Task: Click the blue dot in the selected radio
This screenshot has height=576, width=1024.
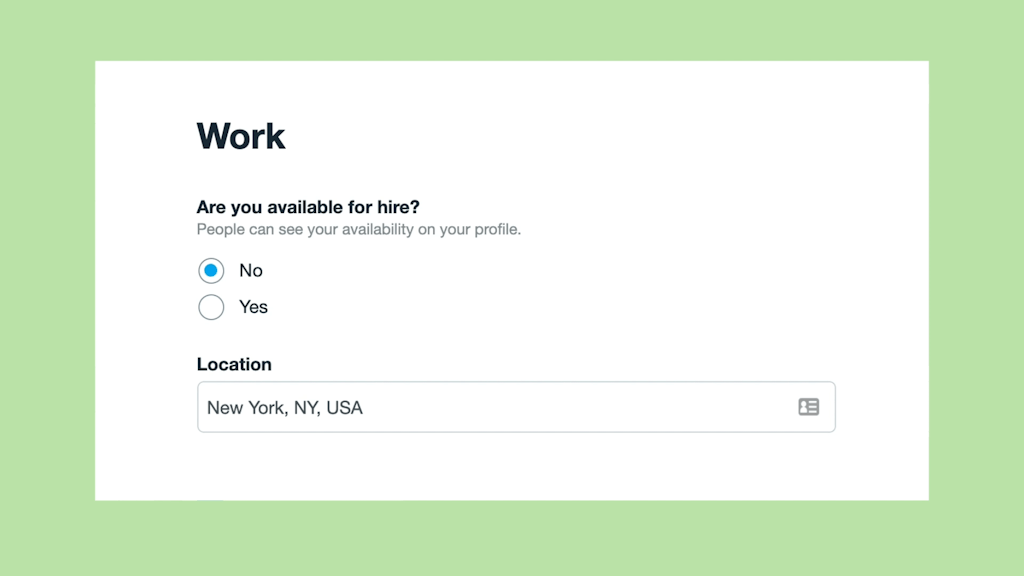Action: click(x=211, y=271)
